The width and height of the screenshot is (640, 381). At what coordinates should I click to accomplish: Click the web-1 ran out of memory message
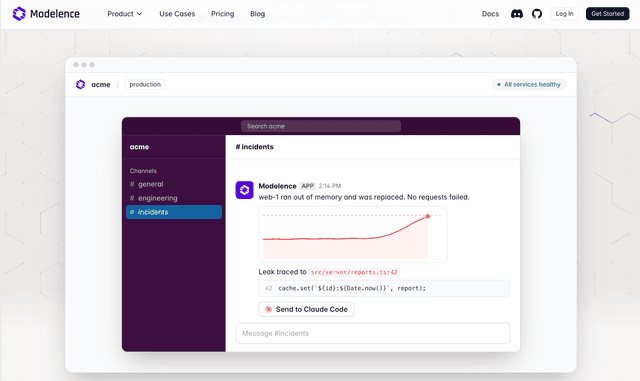pos(364,197)
